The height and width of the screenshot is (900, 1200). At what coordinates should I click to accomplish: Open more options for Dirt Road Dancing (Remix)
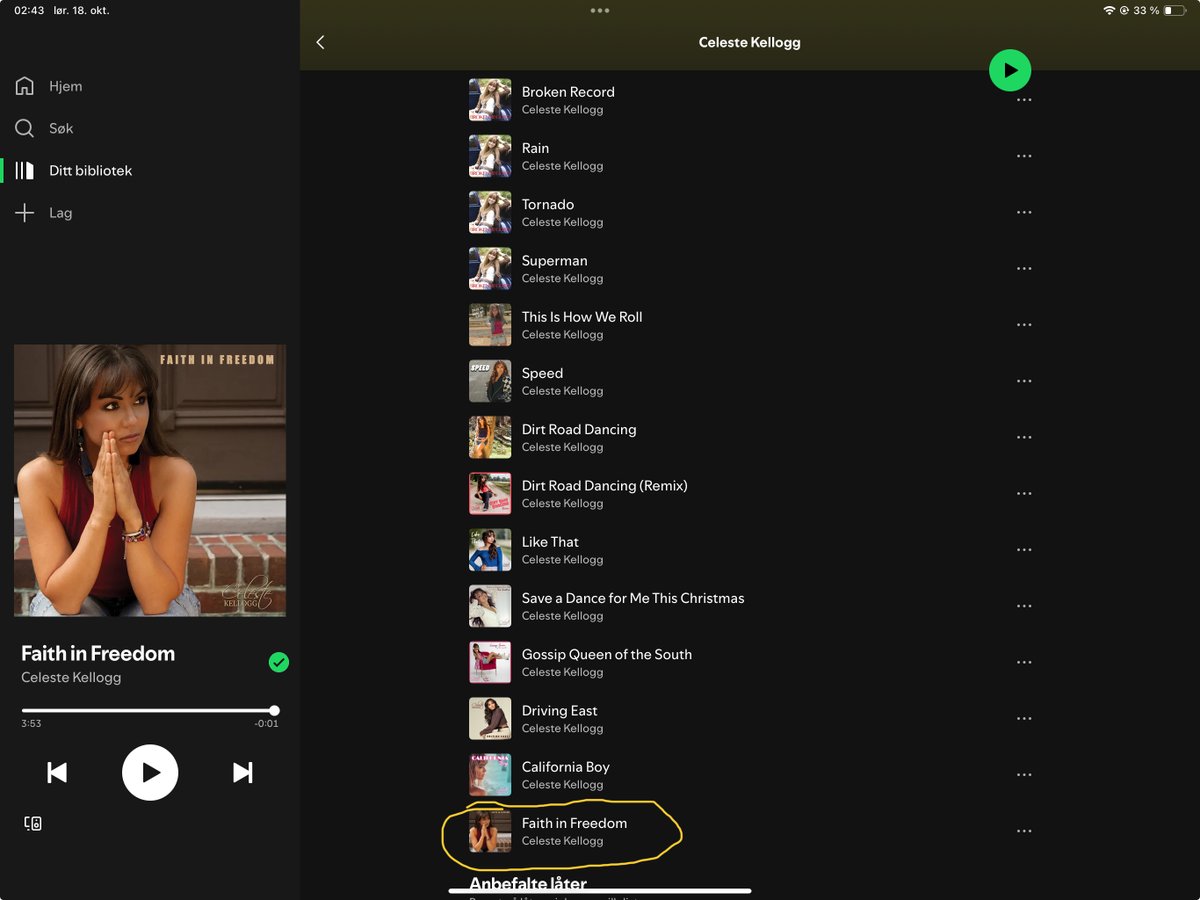coord(1024,493)
